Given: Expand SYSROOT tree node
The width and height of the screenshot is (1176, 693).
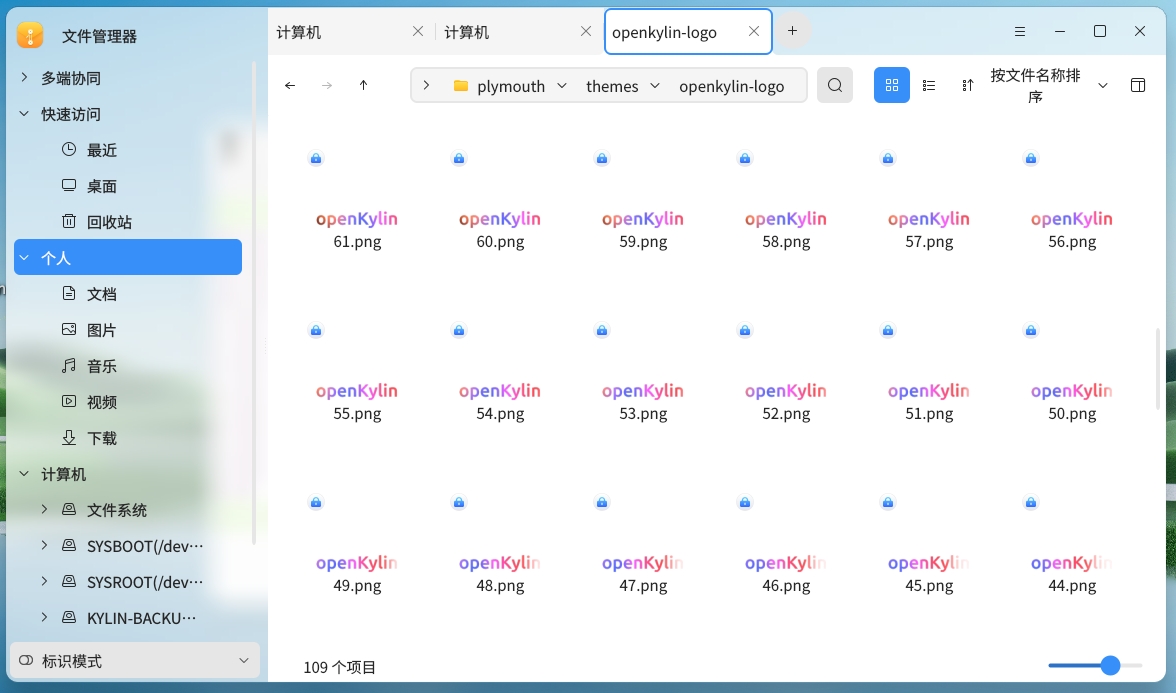Looking at the screenshot, I should coord(44,581).
